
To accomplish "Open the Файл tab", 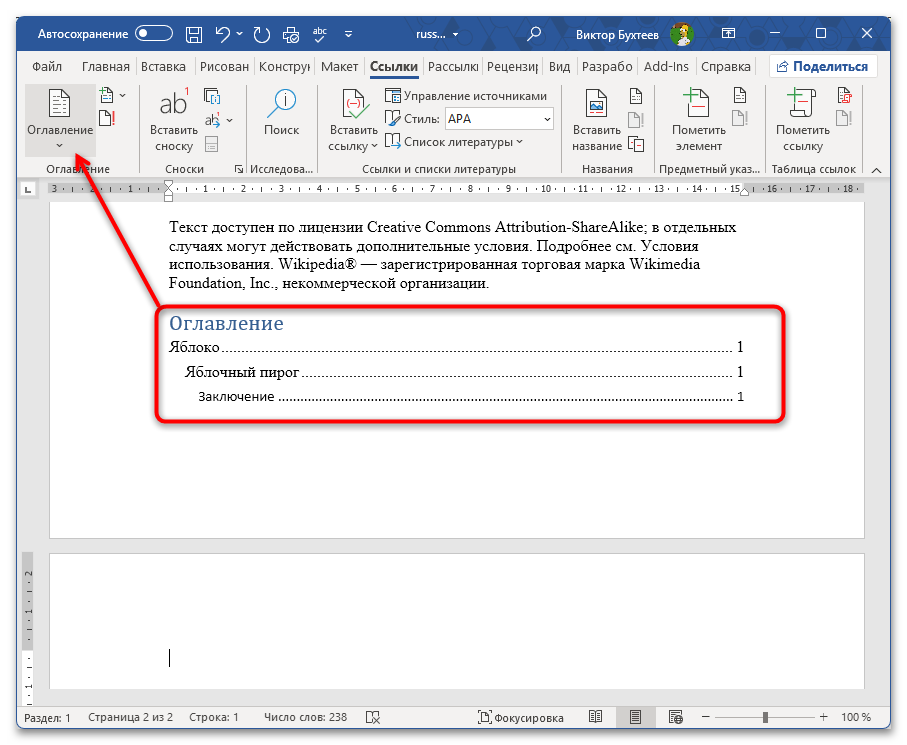I will (x=47, y=67).
